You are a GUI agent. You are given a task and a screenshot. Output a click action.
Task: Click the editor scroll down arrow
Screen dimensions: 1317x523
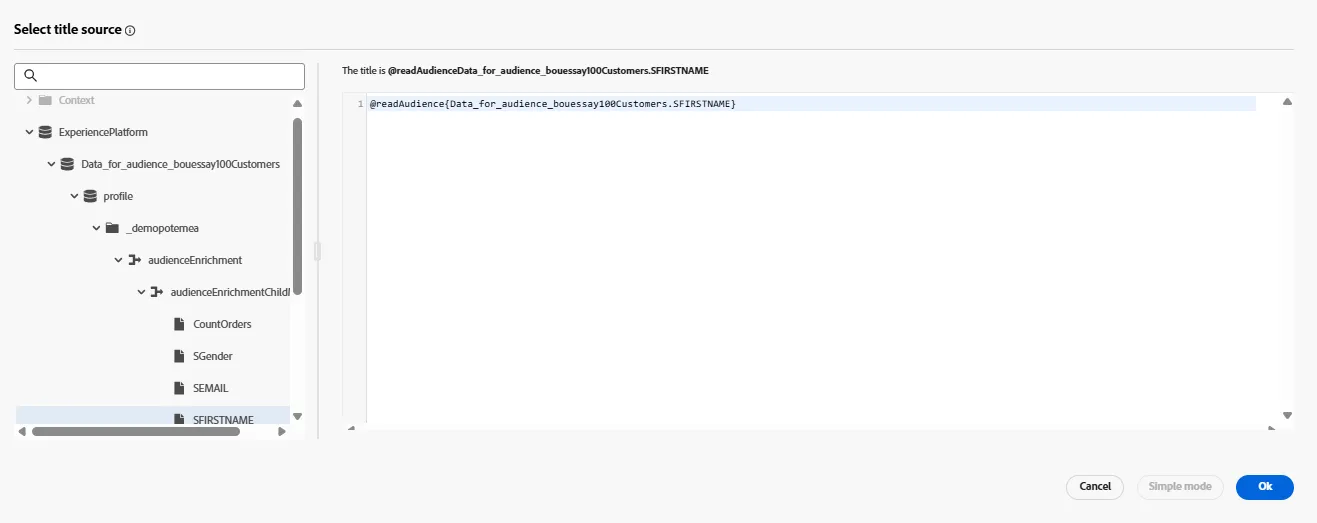tap(1287, 415)
